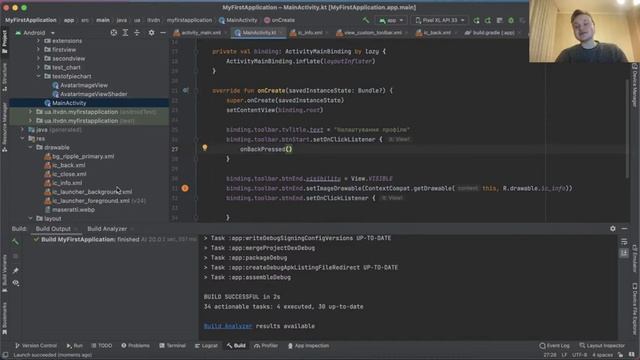Open the Problems tool window button

point(136,346)
